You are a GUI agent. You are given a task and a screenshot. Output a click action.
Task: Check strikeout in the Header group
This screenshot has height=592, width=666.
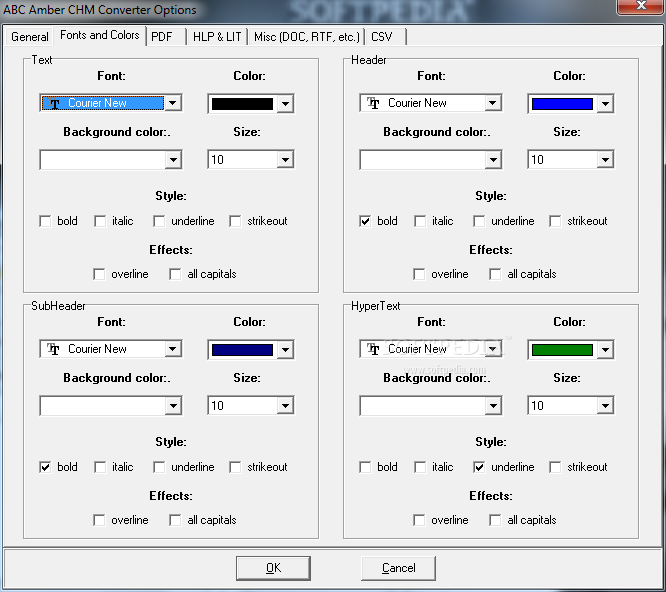click(555, 221)
